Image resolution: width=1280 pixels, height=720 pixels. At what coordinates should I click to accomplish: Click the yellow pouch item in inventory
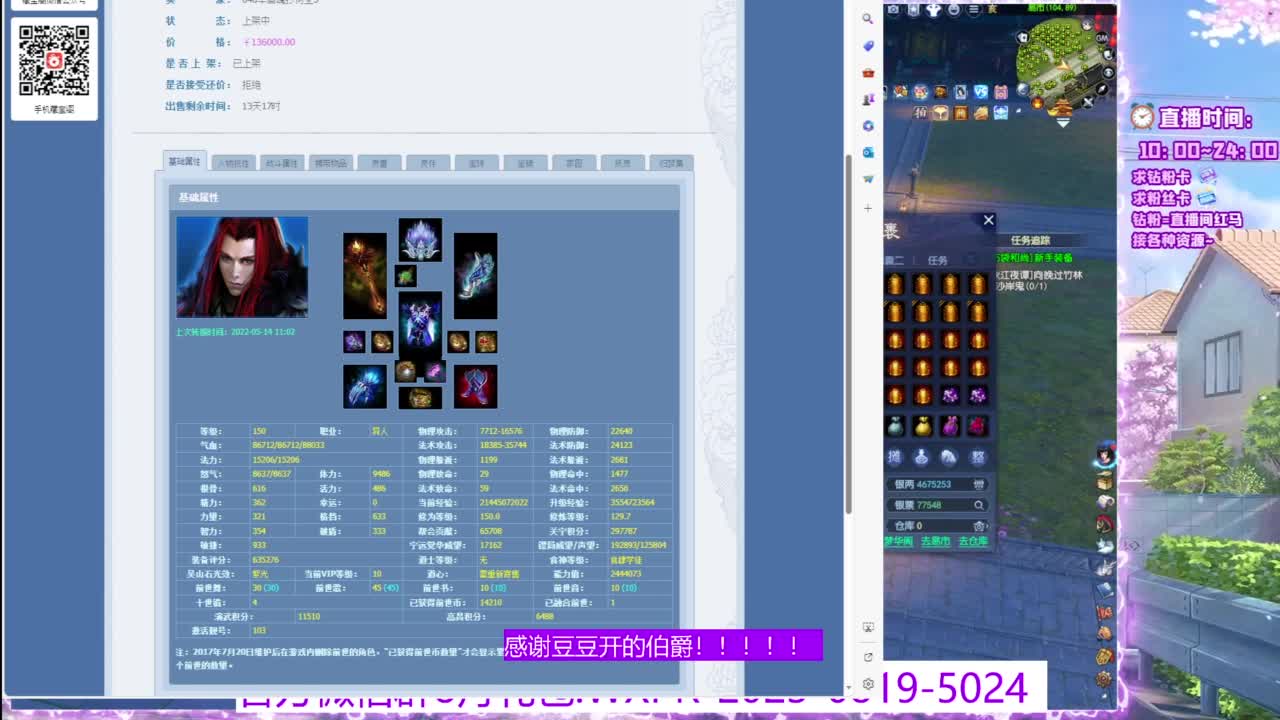[922, 426]
